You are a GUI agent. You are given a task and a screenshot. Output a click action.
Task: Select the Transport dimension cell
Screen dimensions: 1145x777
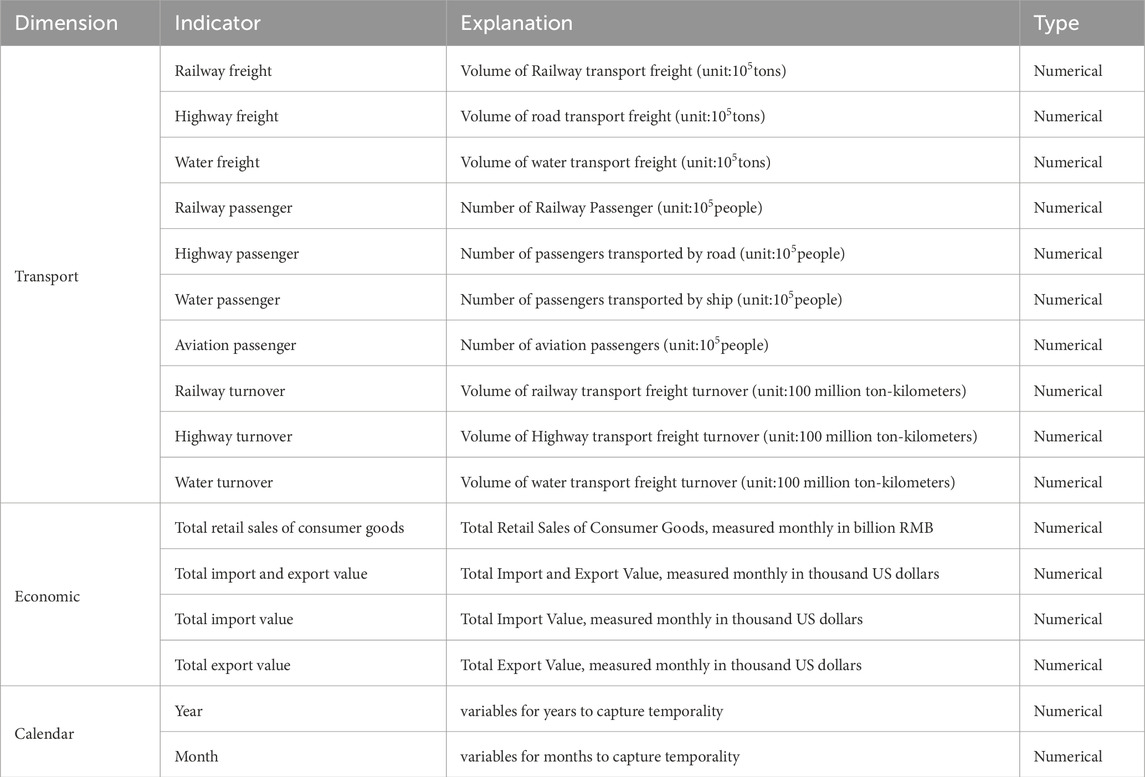pyautogui.click(x=46, y=277)
